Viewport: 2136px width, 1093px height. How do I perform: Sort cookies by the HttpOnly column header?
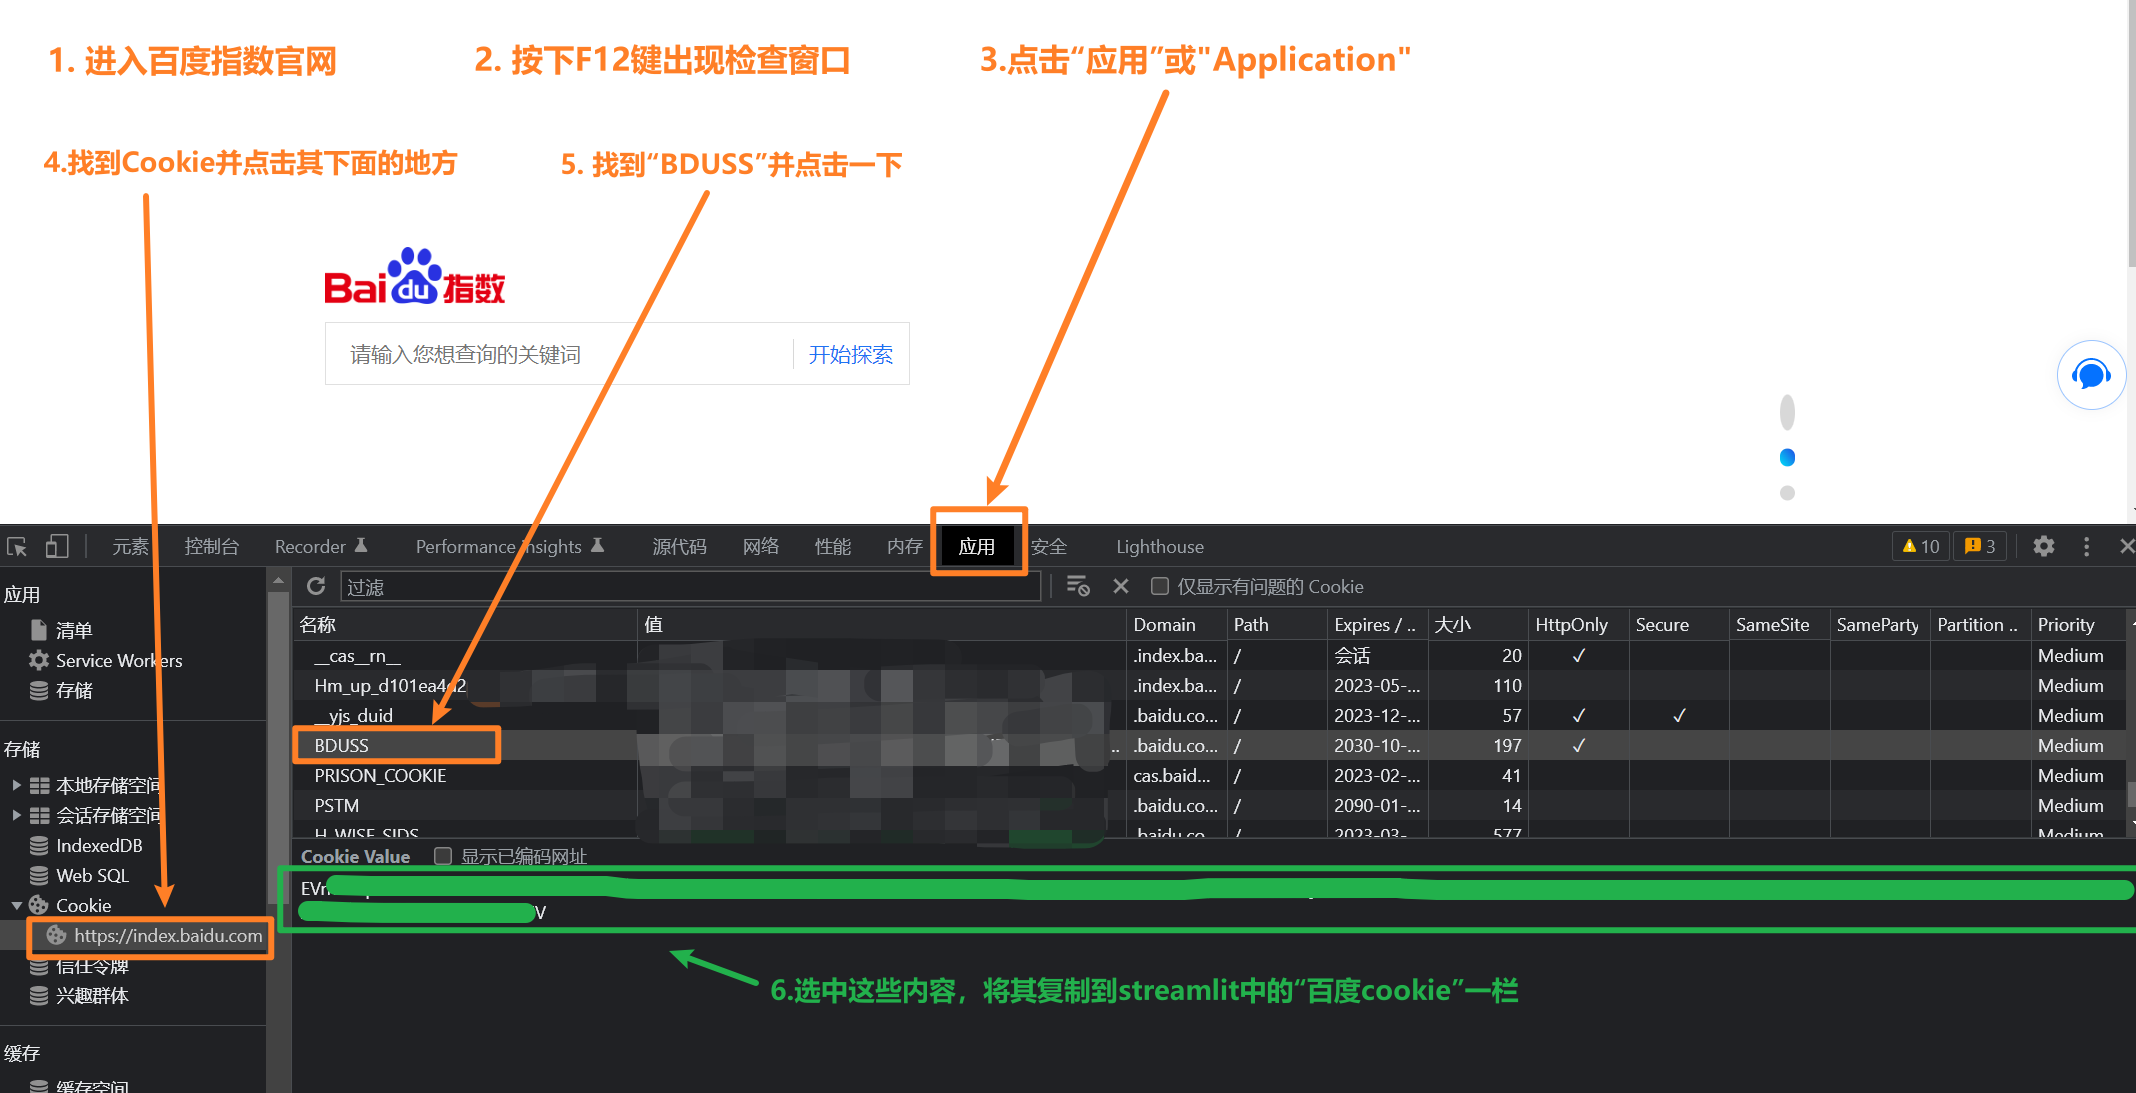point(1579,624)
